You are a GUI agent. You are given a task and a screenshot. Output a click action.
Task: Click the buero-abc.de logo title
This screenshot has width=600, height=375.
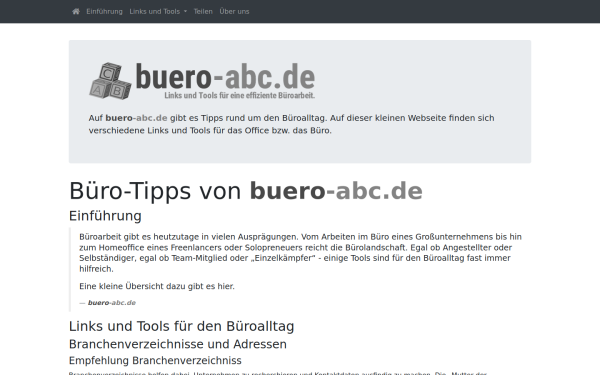(225, 77)
